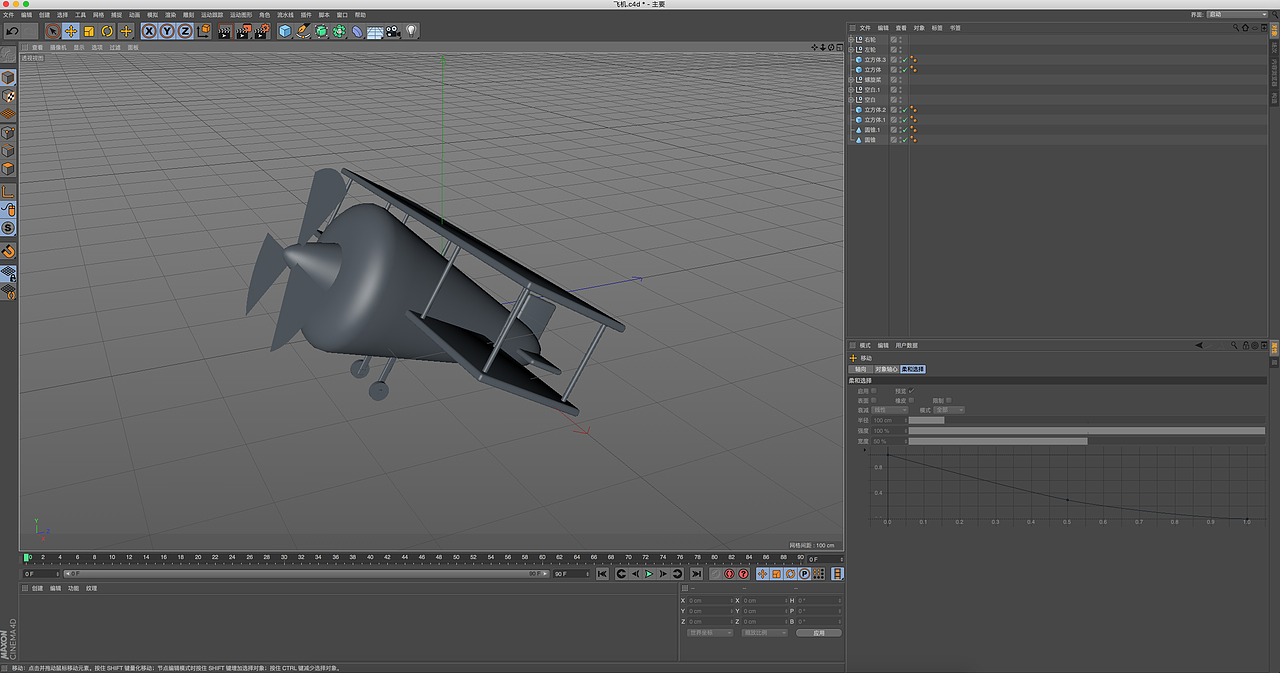Expand the 空白.1 object group

pyautogui.click(x=851, y=89)
